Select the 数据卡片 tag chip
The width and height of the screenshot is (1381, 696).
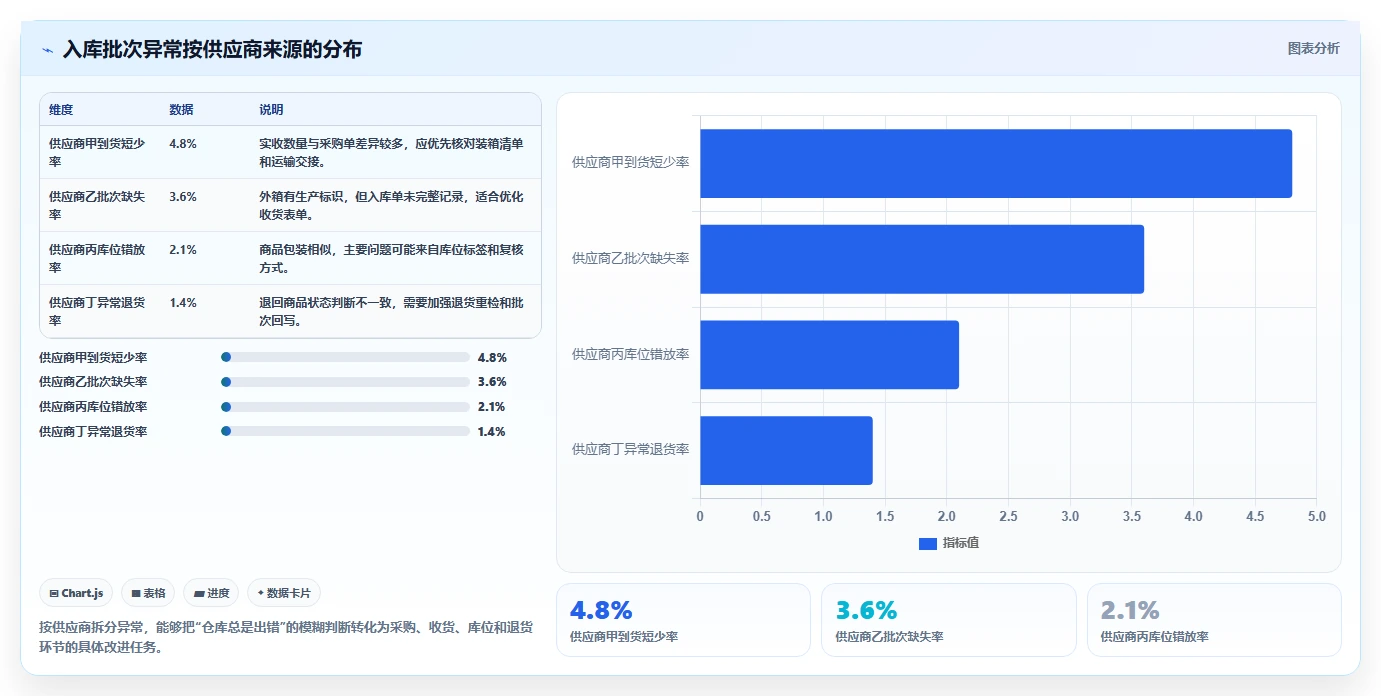tap(284, 593)
